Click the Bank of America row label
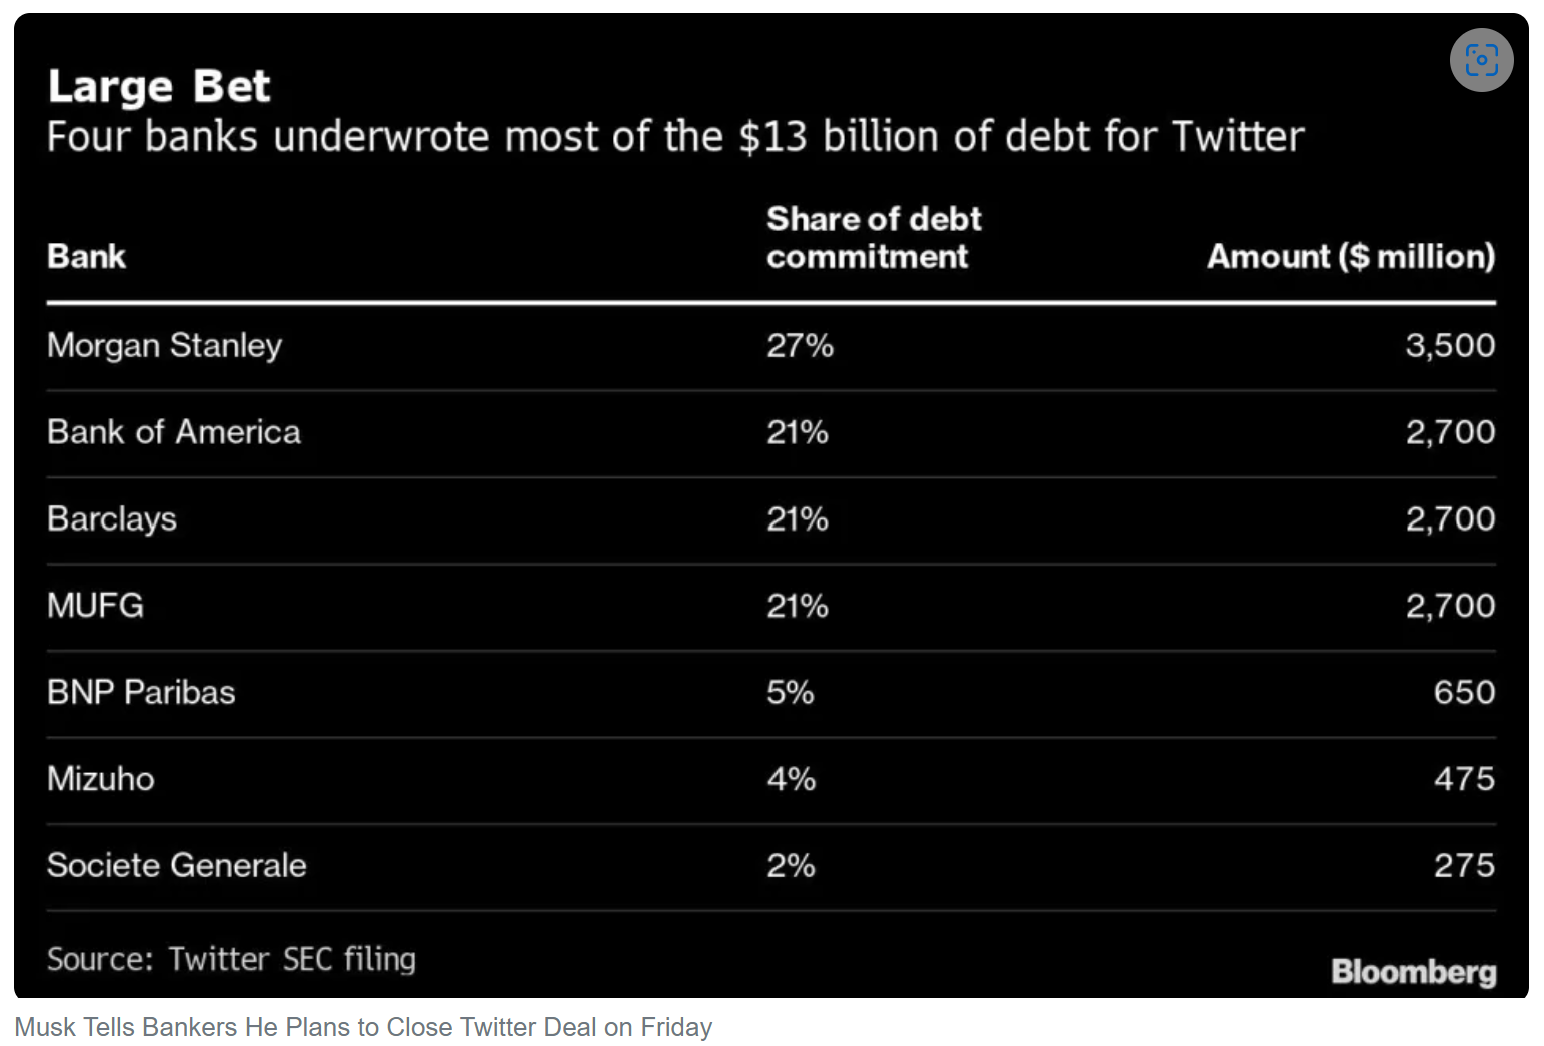 click(x=174, y=432)
